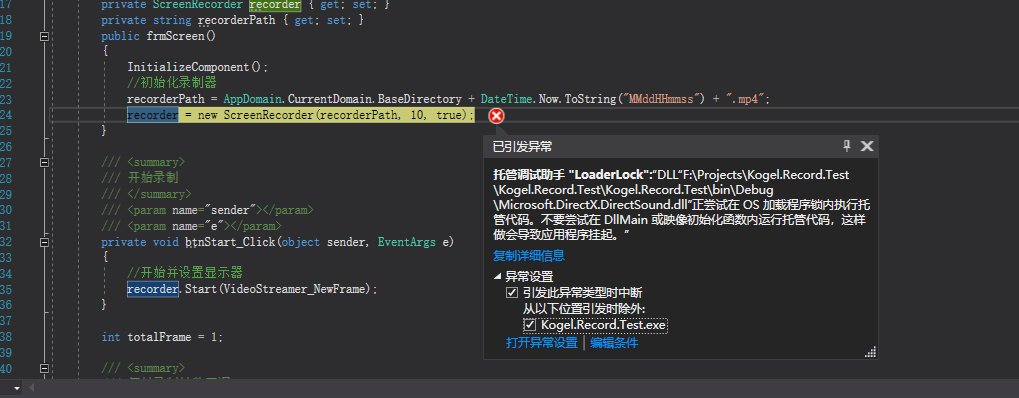The image size is (1019, 398).
Task: Click the highlighted recorder variable on line 24
Action: [x=153, y=115]
